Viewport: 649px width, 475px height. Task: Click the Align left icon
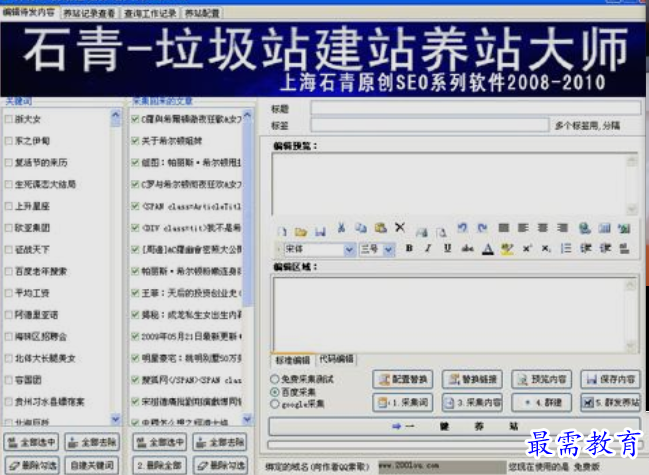(x=523, y=228)
